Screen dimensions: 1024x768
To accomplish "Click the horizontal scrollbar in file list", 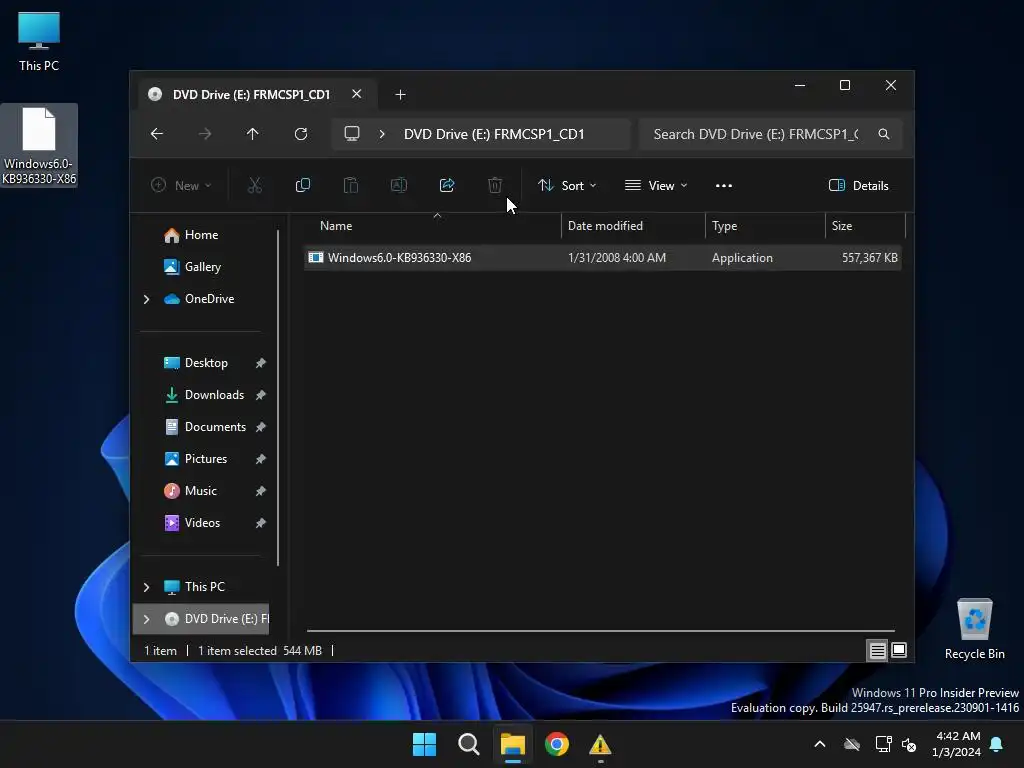I will point(600,631).
